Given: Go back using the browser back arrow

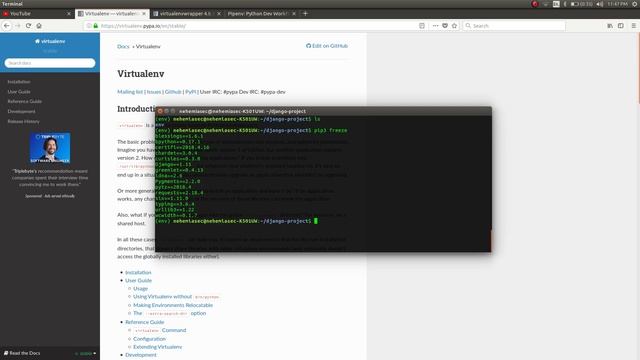Looking at the screenshot, I should point(7,26).
